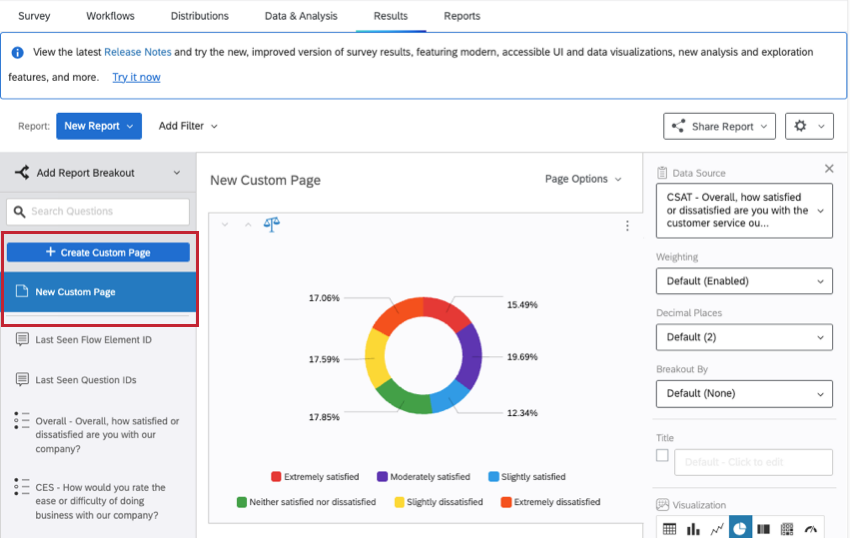This screenshot has height=538, width=850.
Task: Select the table visualization icon
Action: [669, 529]
